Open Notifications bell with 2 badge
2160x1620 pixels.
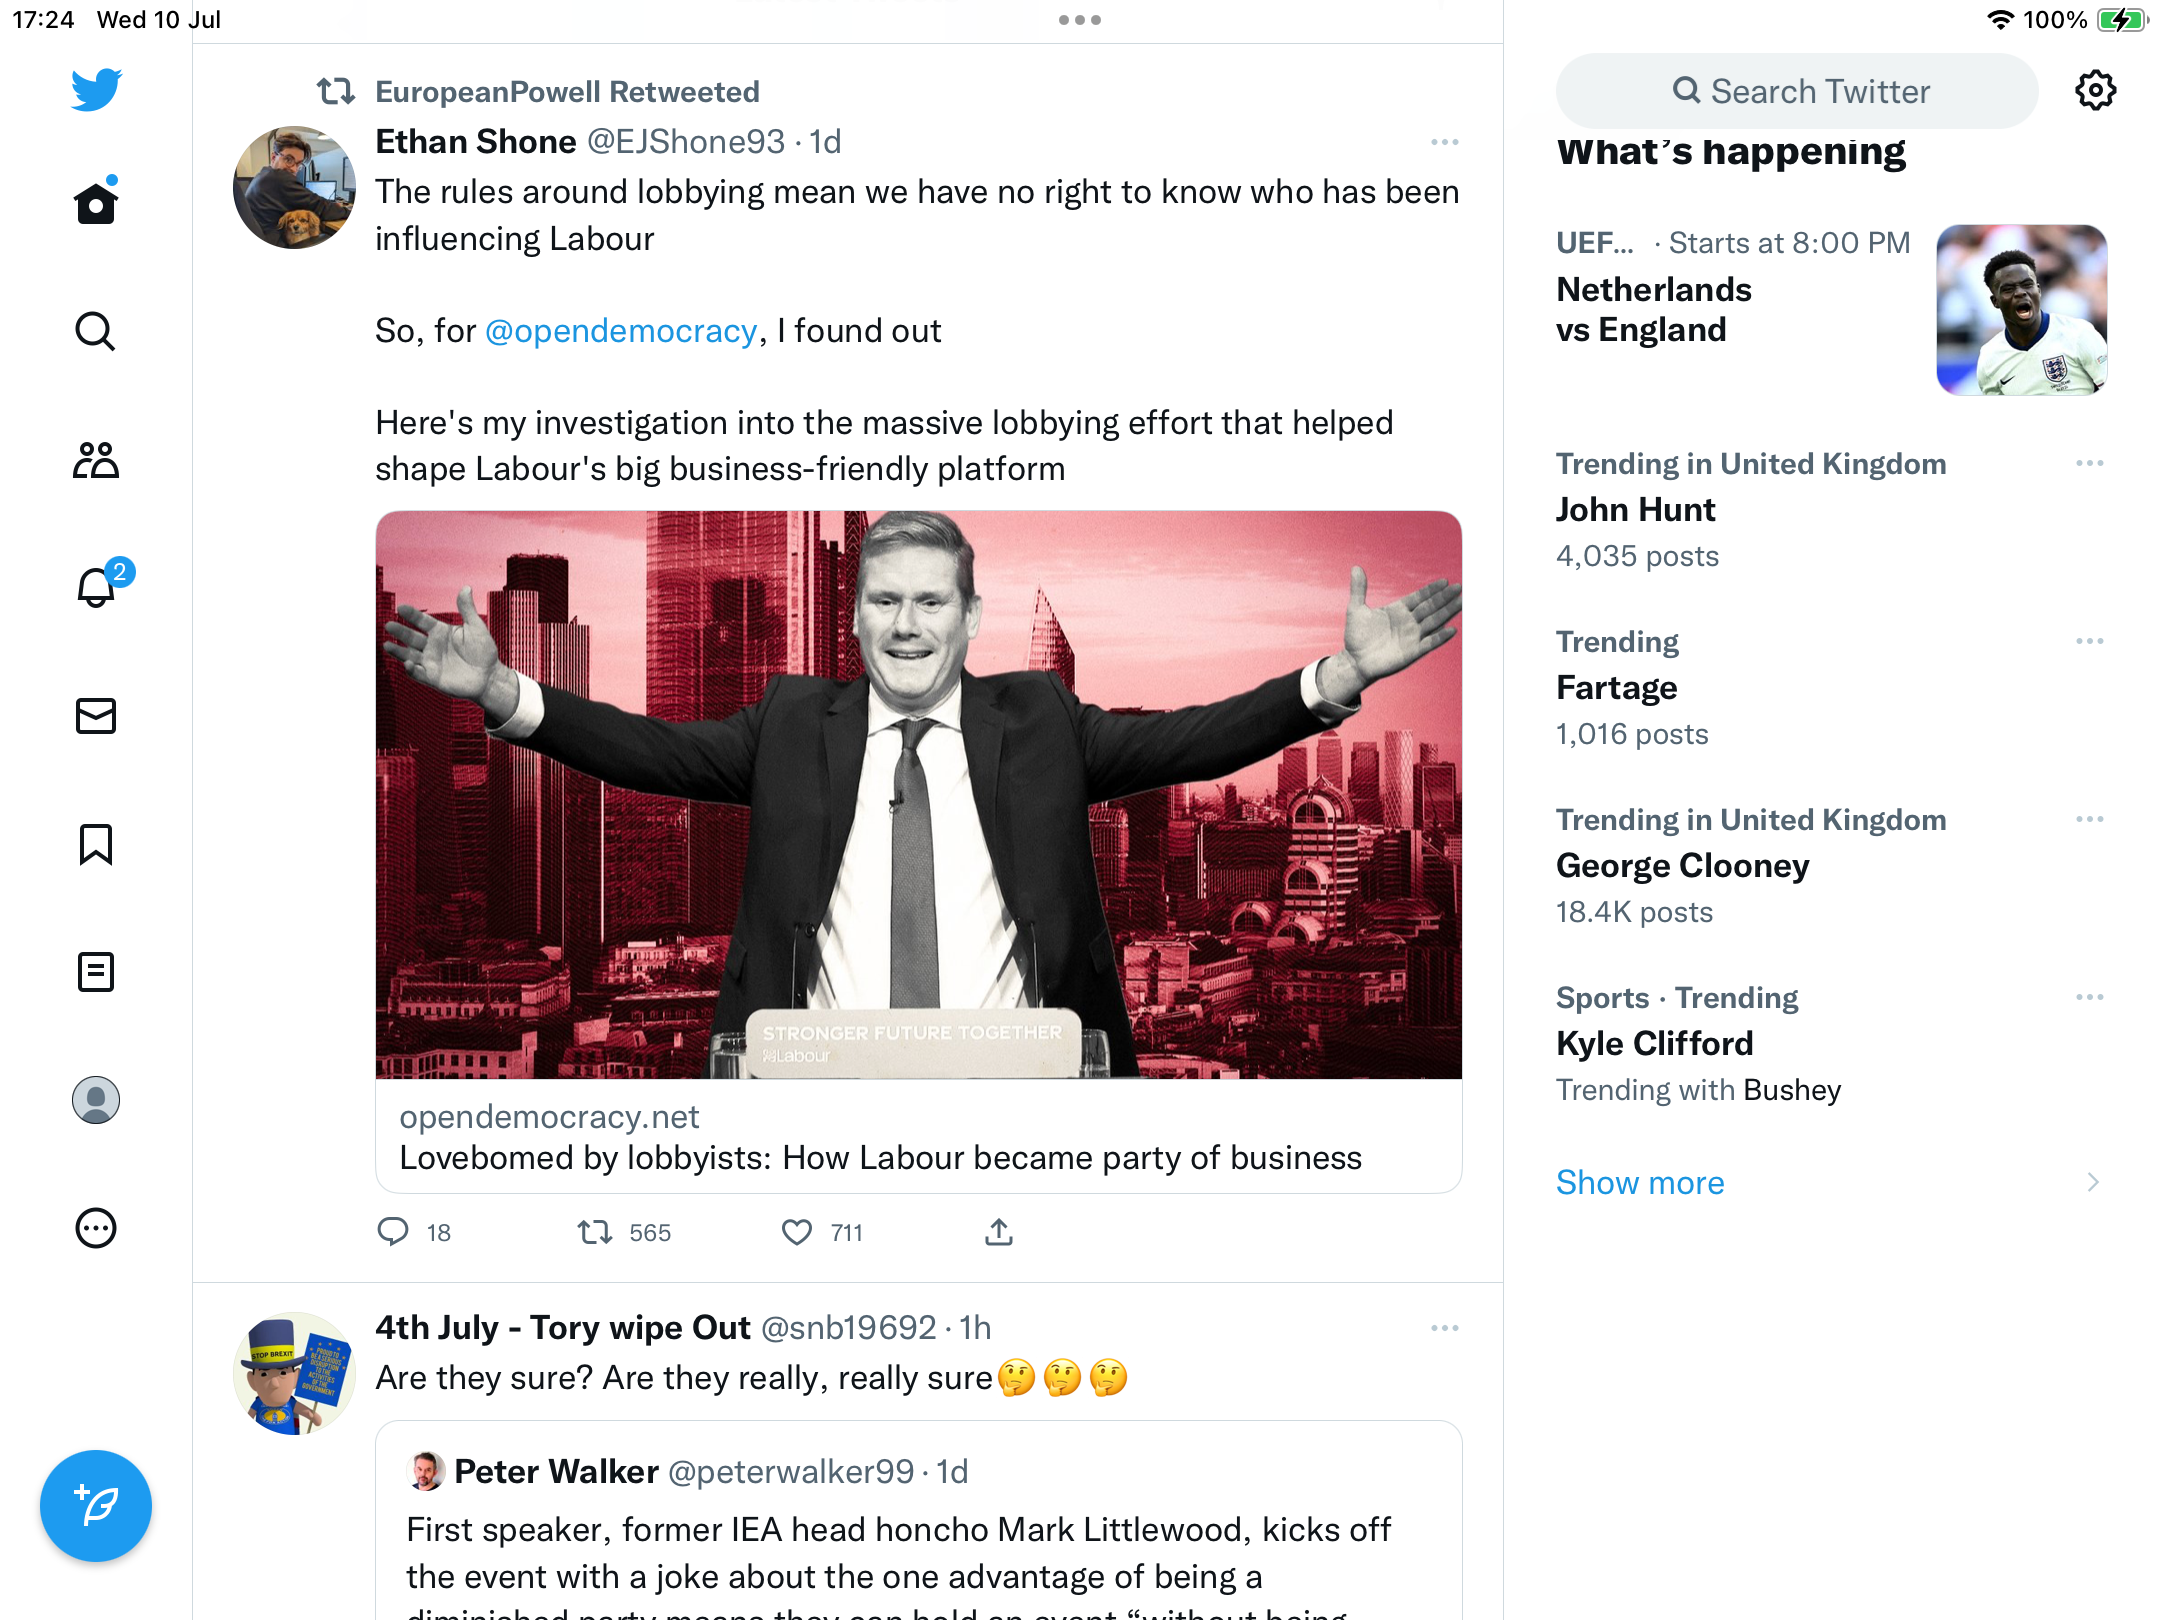96,587
